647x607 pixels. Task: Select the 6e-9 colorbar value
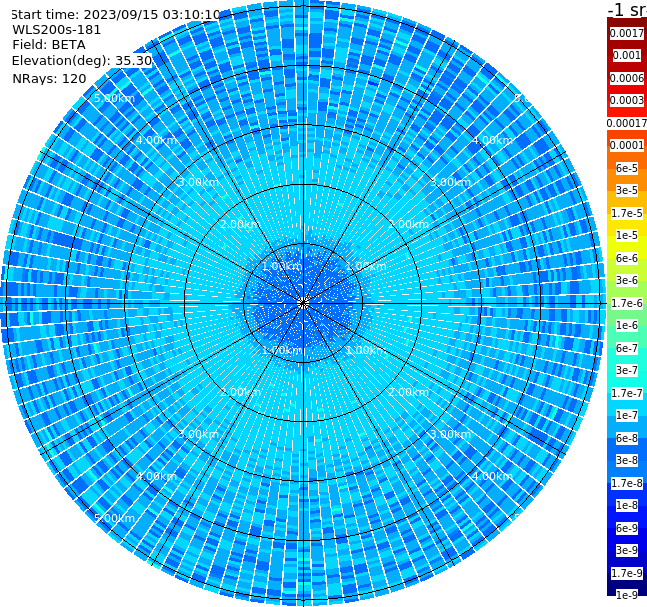(x=627, y=528)
